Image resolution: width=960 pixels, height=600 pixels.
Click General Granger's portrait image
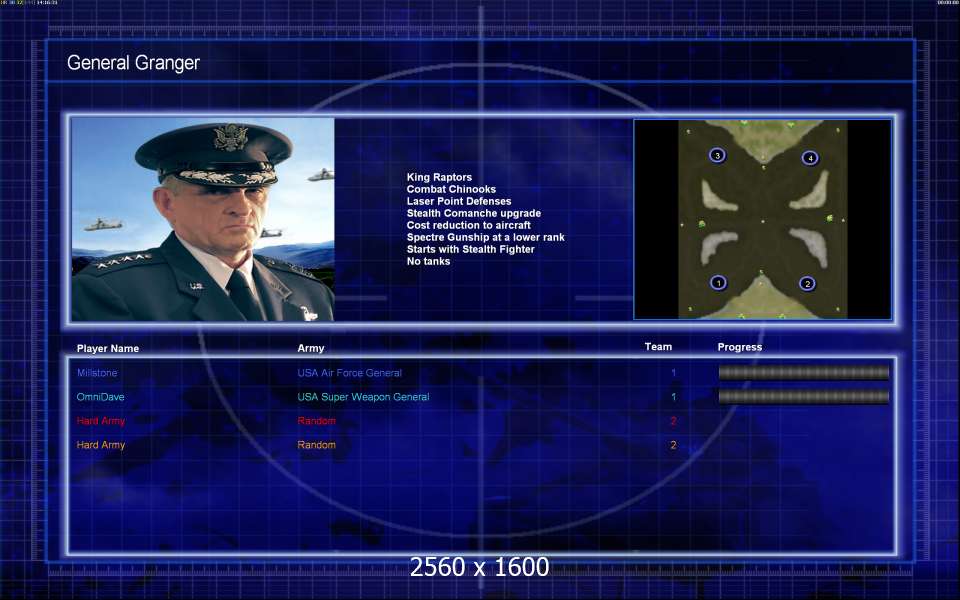point(203,219)
